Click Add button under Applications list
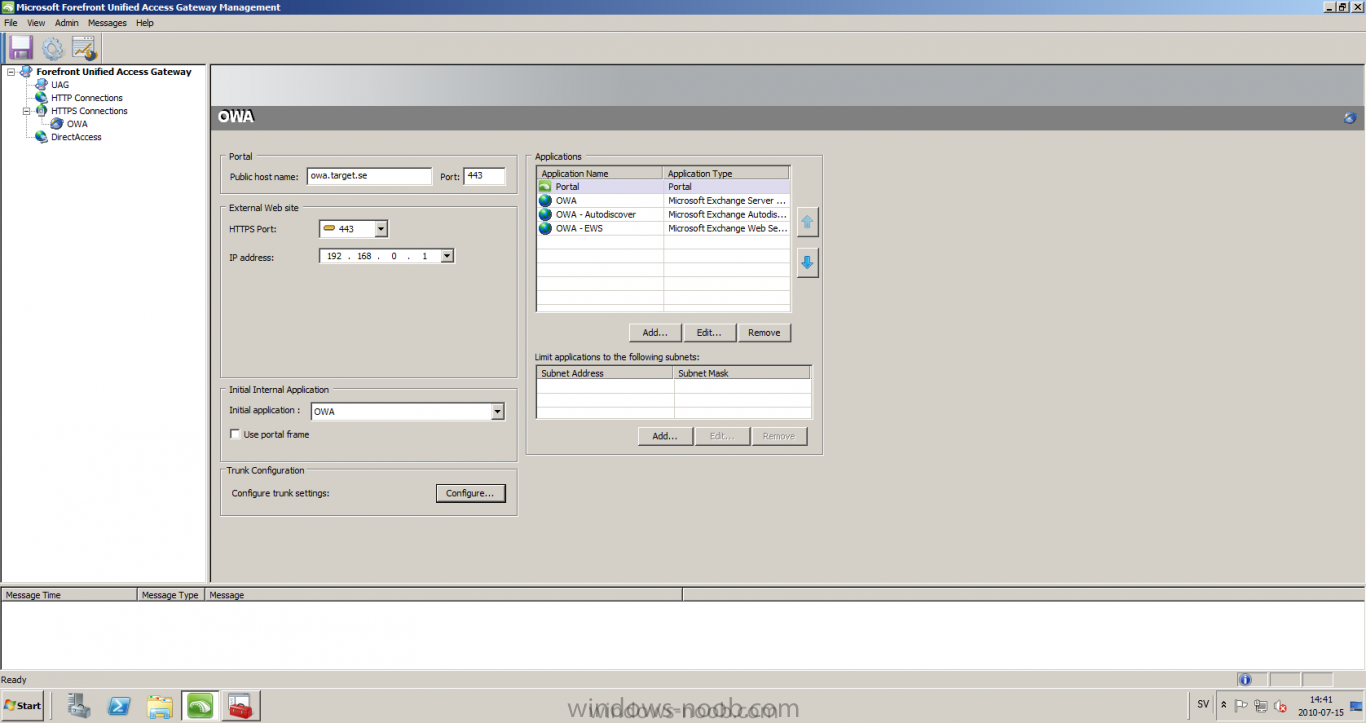Screen dimensions: 1366x723 [655, 333]
